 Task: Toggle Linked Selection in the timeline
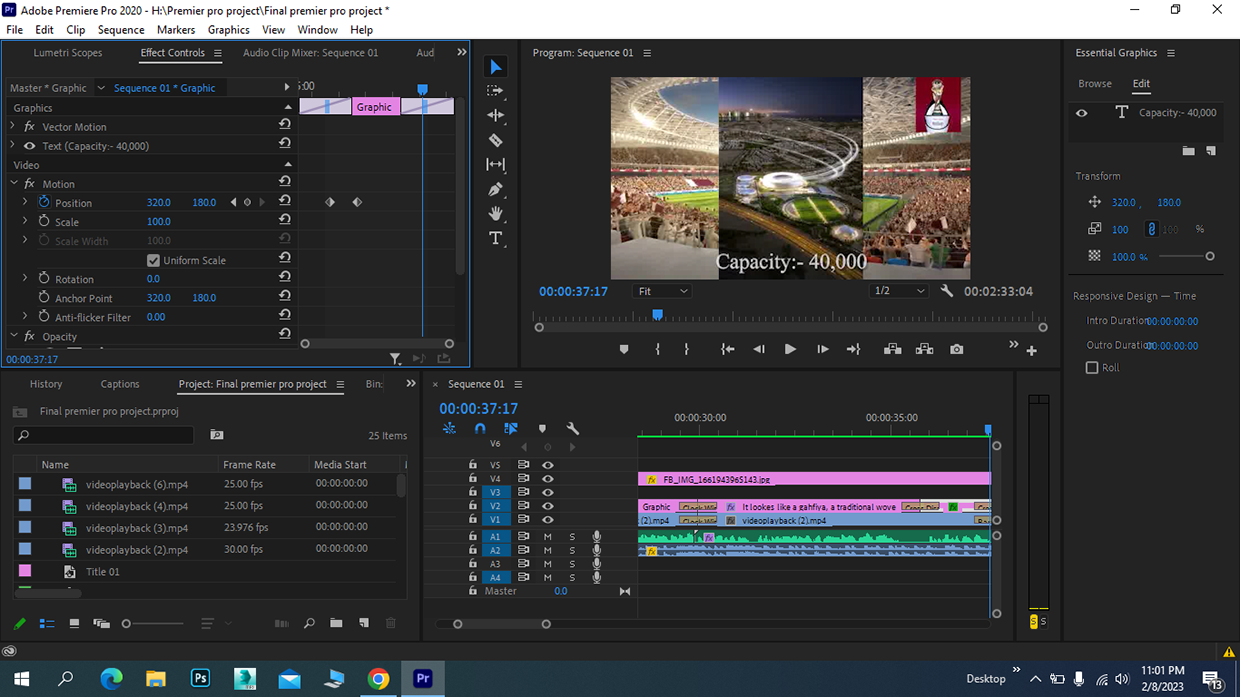pos(511,428)
